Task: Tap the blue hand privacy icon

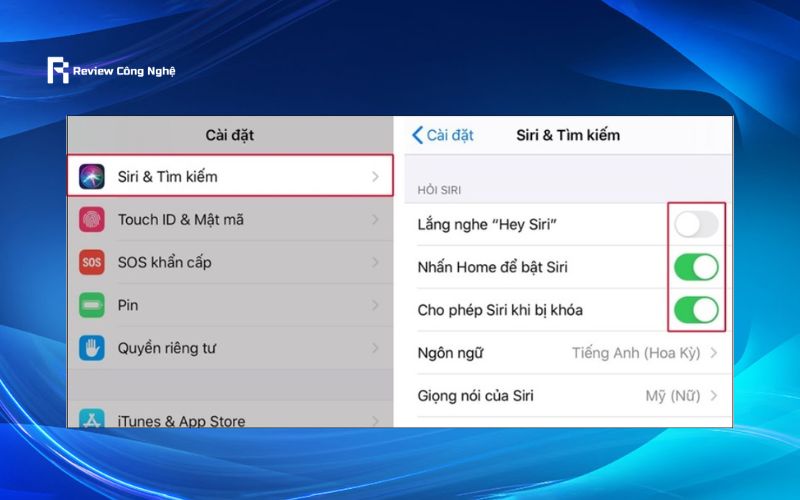Action: [92, 348]
